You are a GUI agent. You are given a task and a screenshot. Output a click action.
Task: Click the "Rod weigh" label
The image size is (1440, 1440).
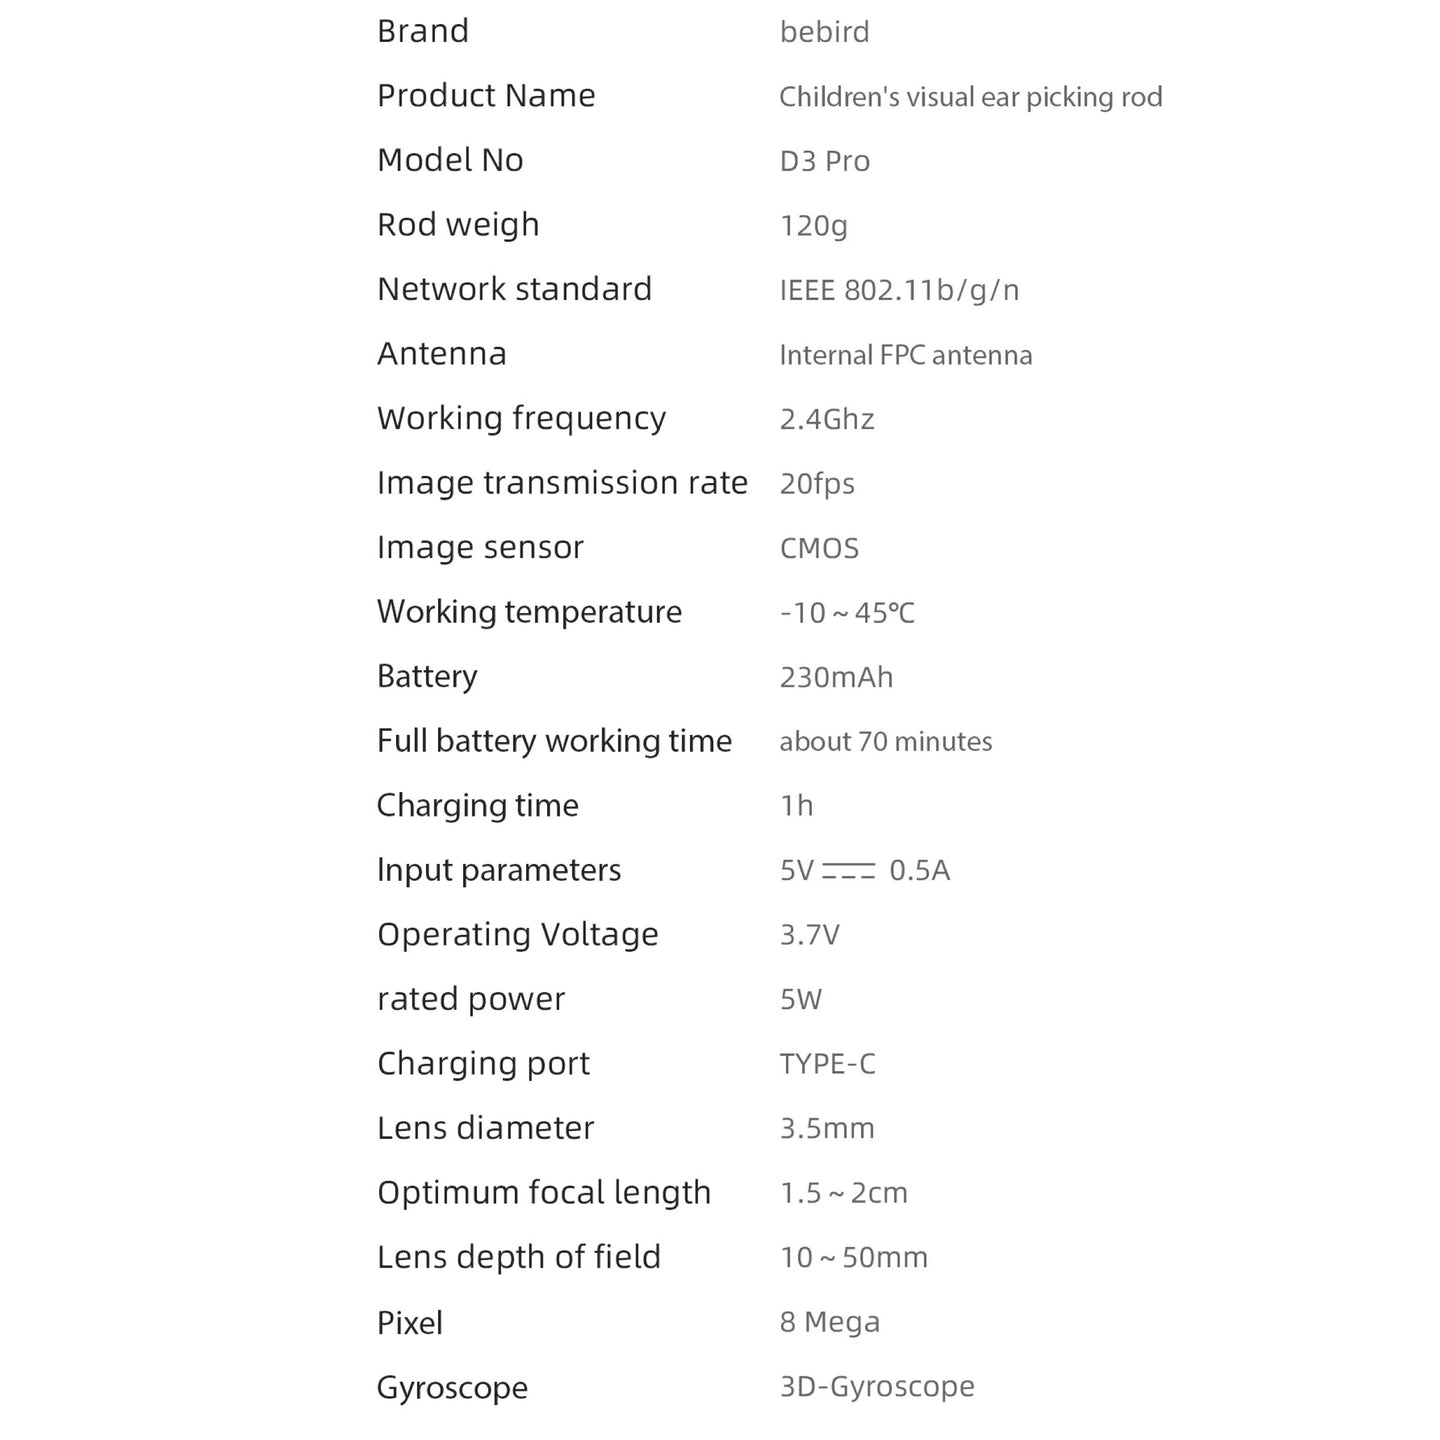[457, 225]
